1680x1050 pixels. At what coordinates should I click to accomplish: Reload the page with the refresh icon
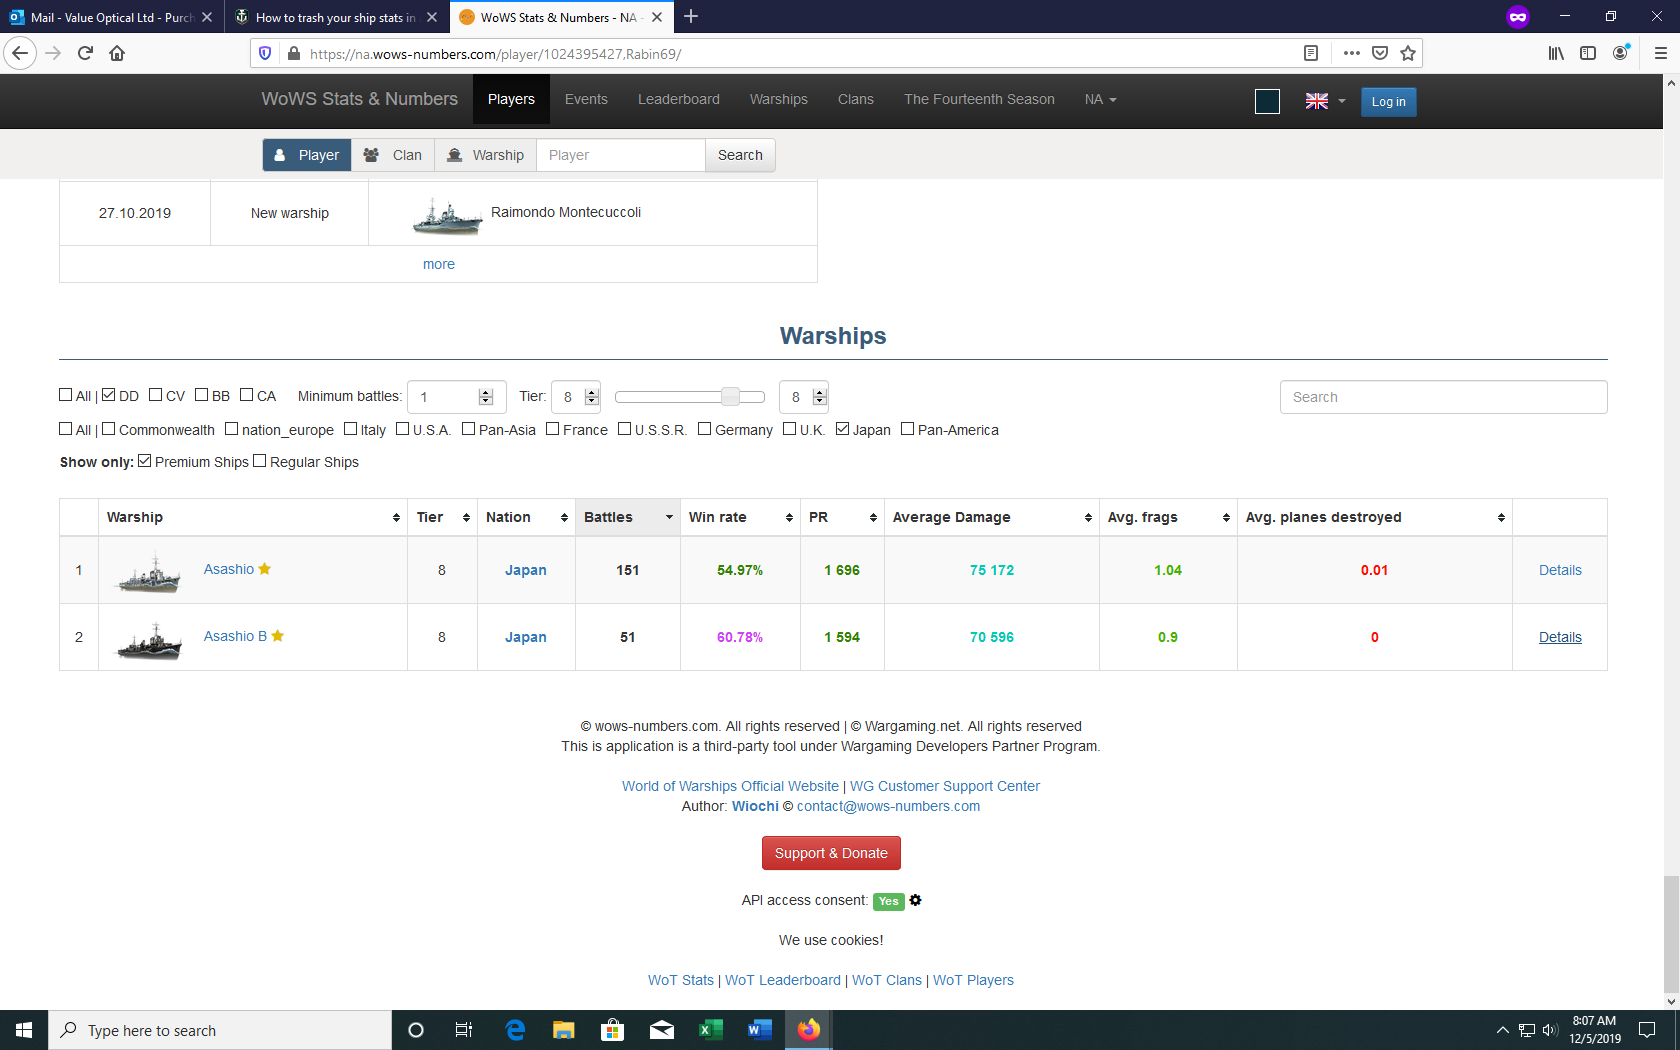coord(85,53)
